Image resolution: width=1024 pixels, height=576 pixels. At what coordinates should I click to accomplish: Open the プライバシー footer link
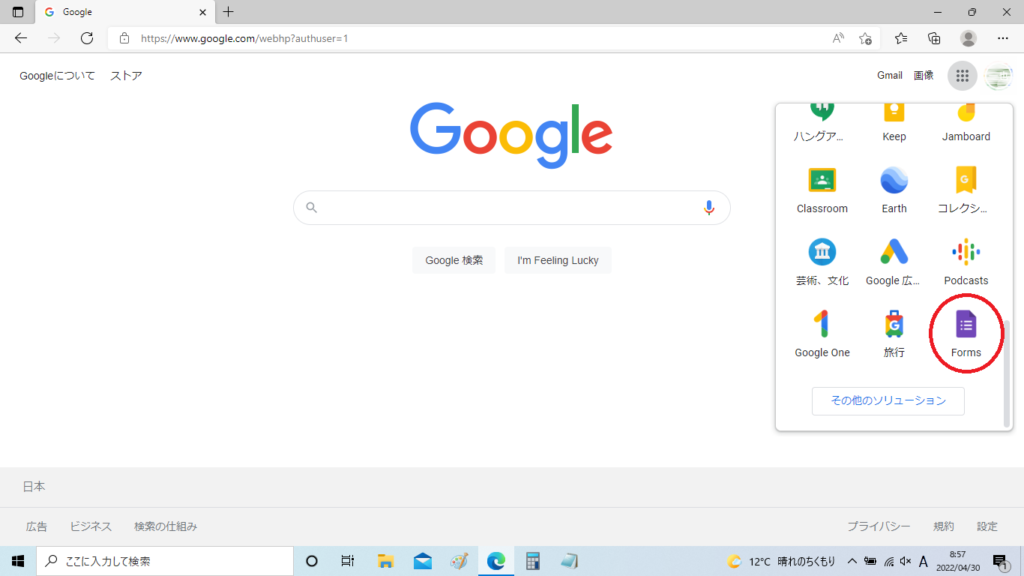[878, 526]
